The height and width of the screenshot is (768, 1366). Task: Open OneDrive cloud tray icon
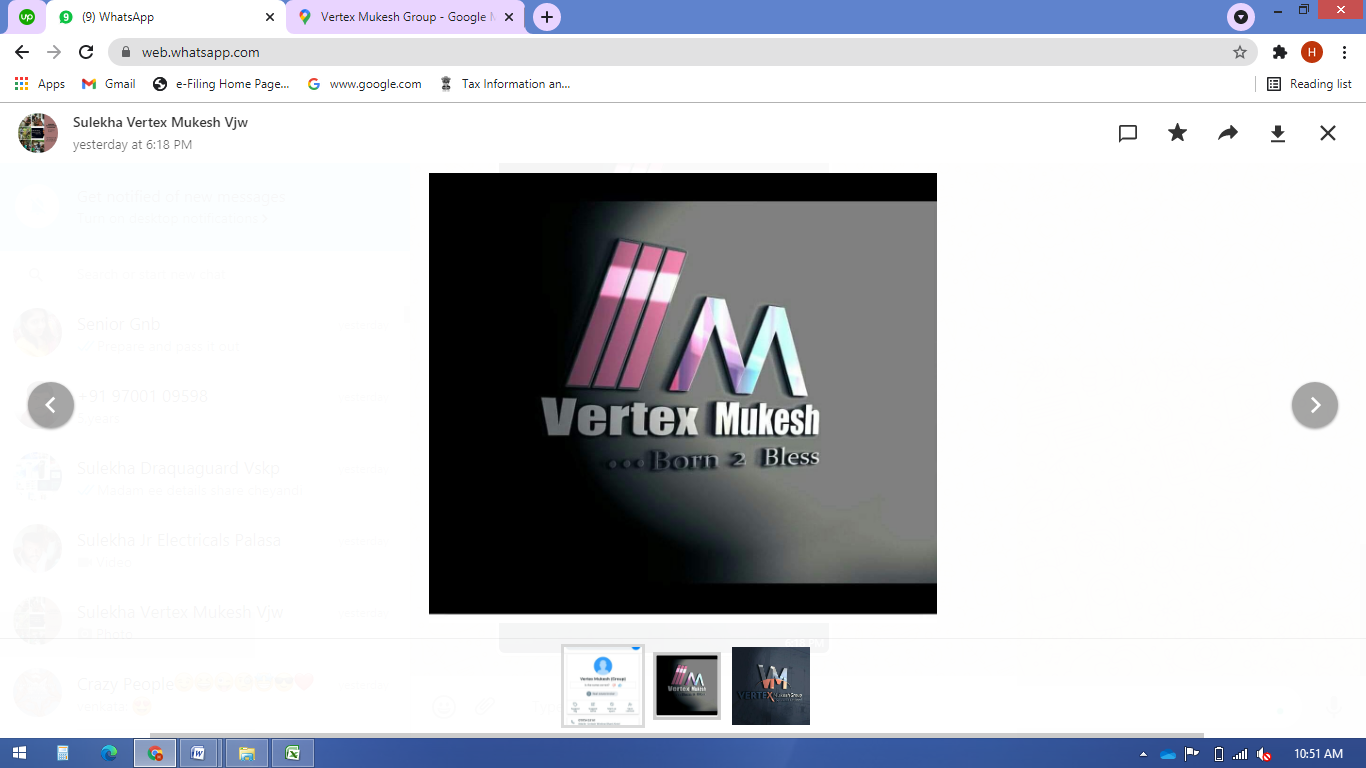(x=1168, y=754)
